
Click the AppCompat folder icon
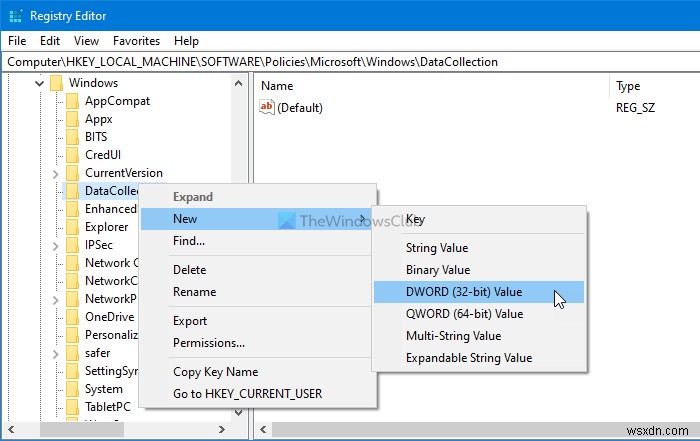point(72,101)
